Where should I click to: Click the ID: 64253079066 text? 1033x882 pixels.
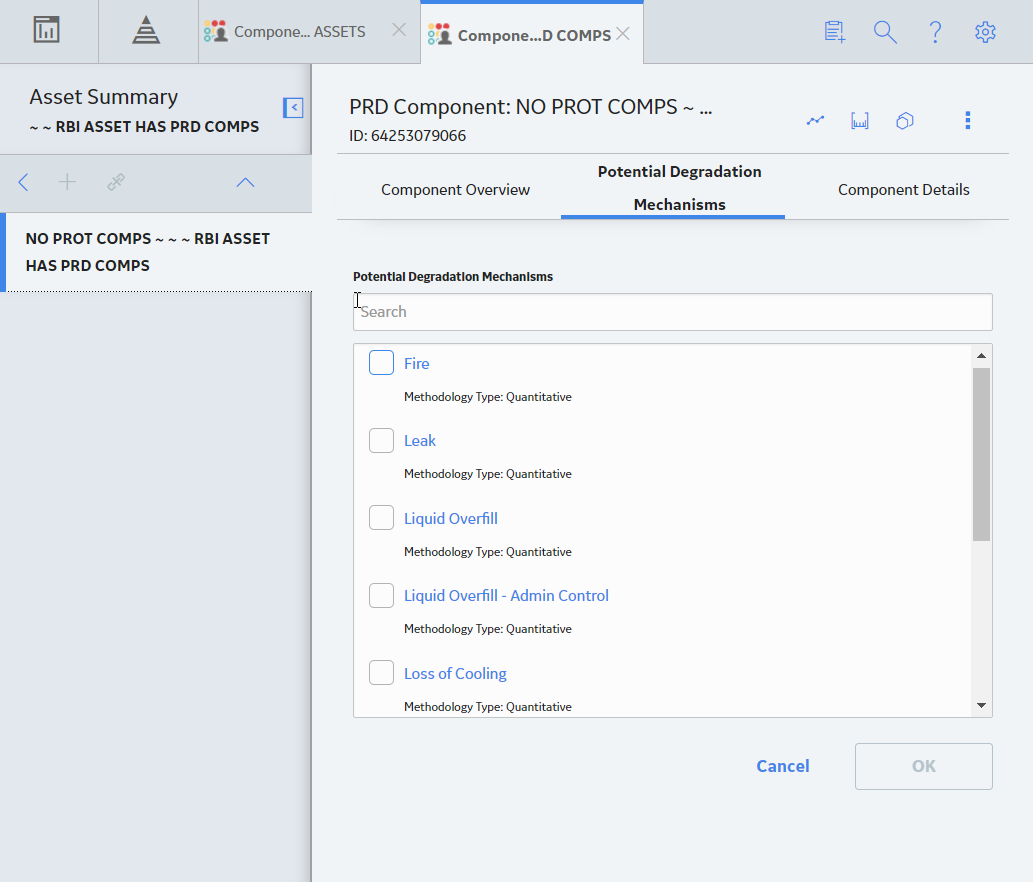pyautogui.click(x=407, y=136)
